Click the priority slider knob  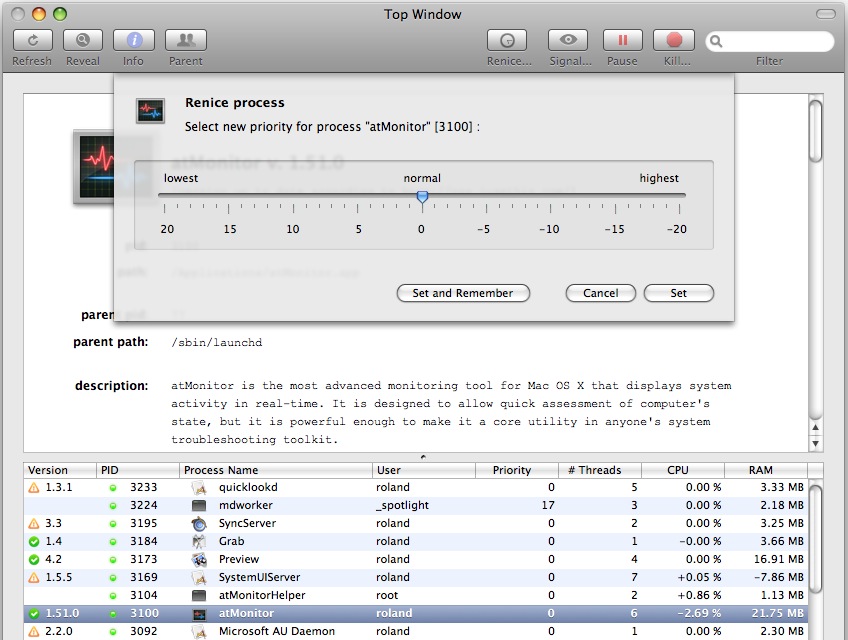pyautogui.click(x=422, y=197)
